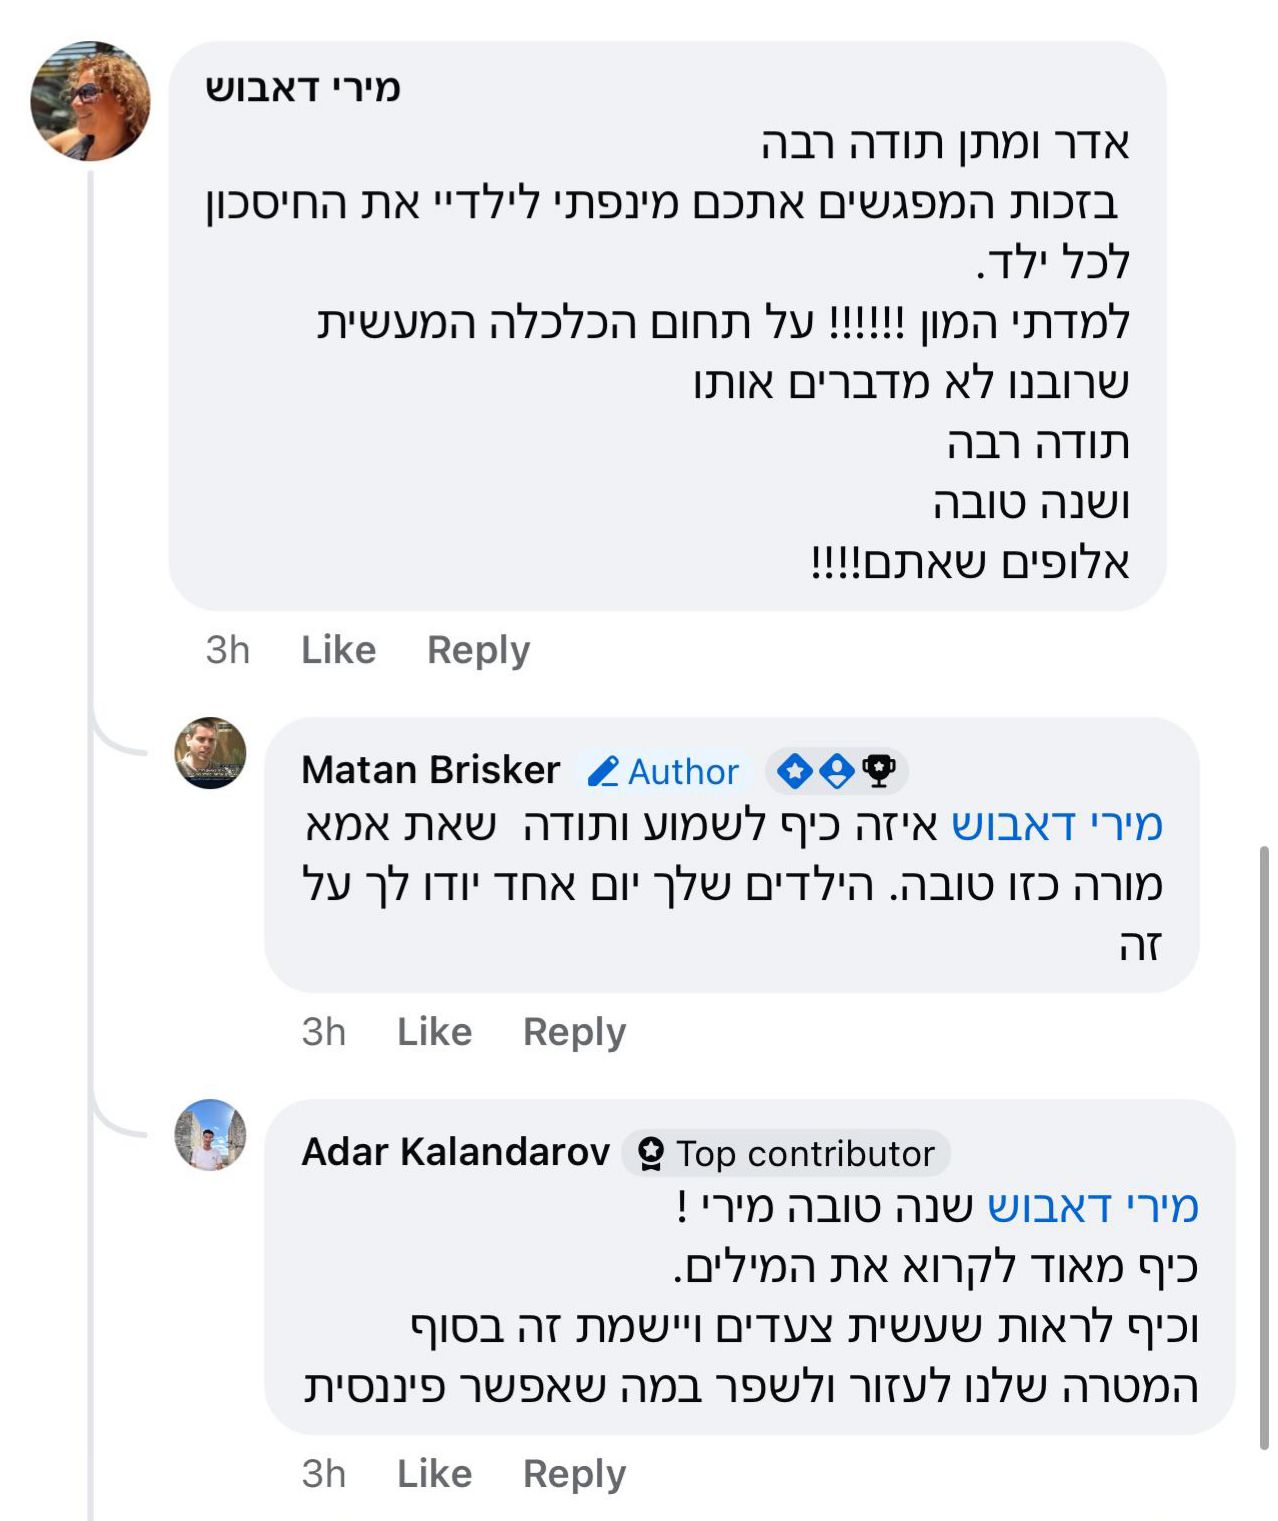This screenshot has height=1521, width=1278.
Task: Click the middle blue badge before the trophy
Action: point(837,771)
